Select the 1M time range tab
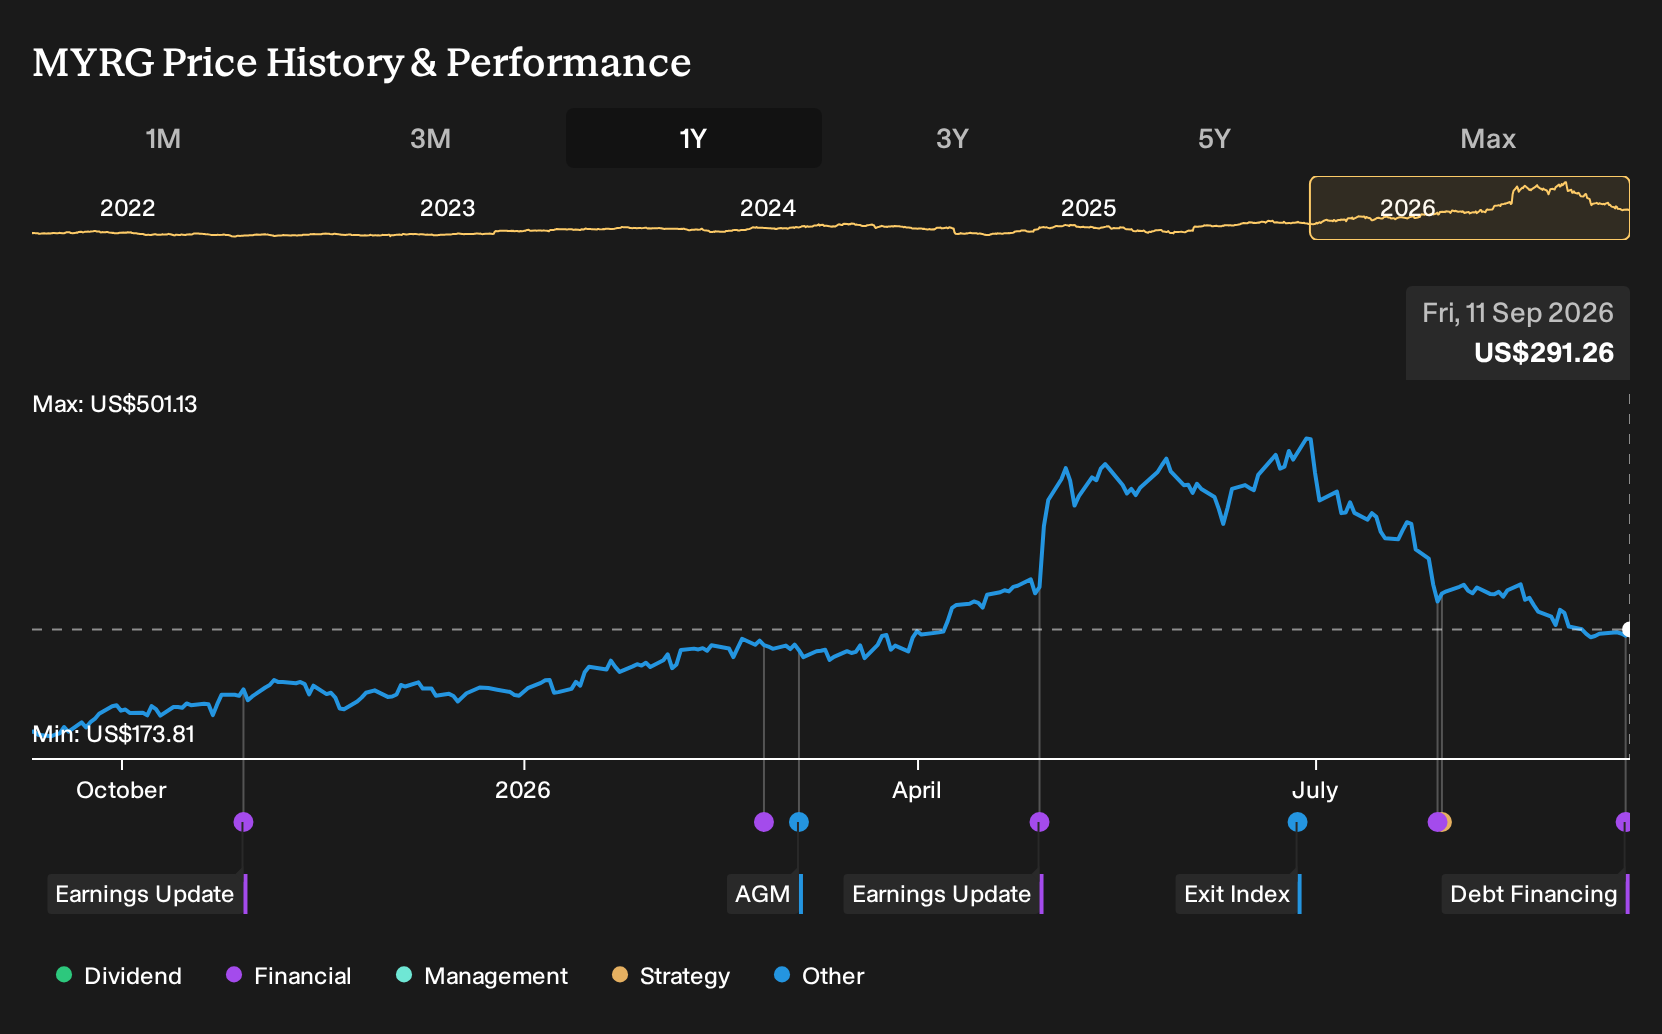 (163, 138)
